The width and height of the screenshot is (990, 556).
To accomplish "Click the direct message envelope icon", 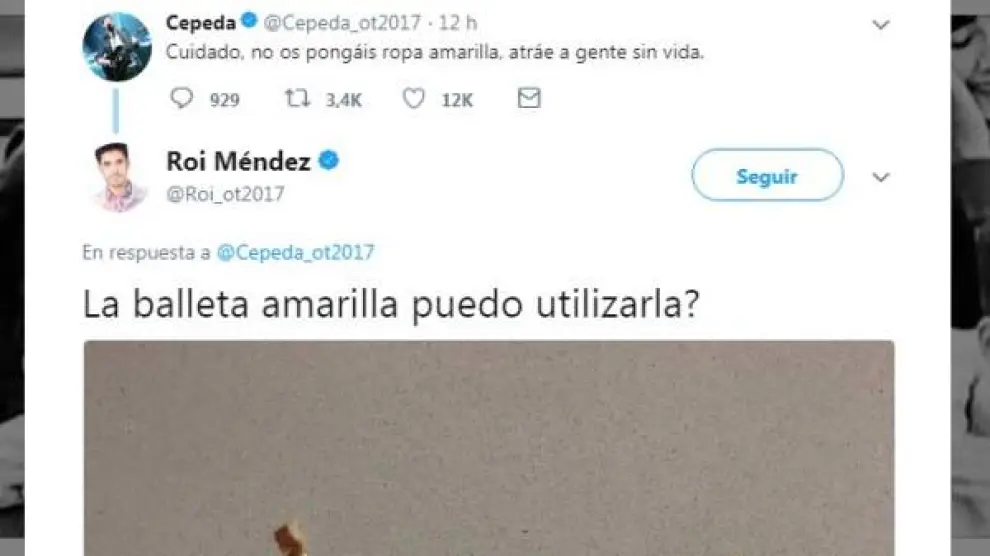I will click(529, 98).
